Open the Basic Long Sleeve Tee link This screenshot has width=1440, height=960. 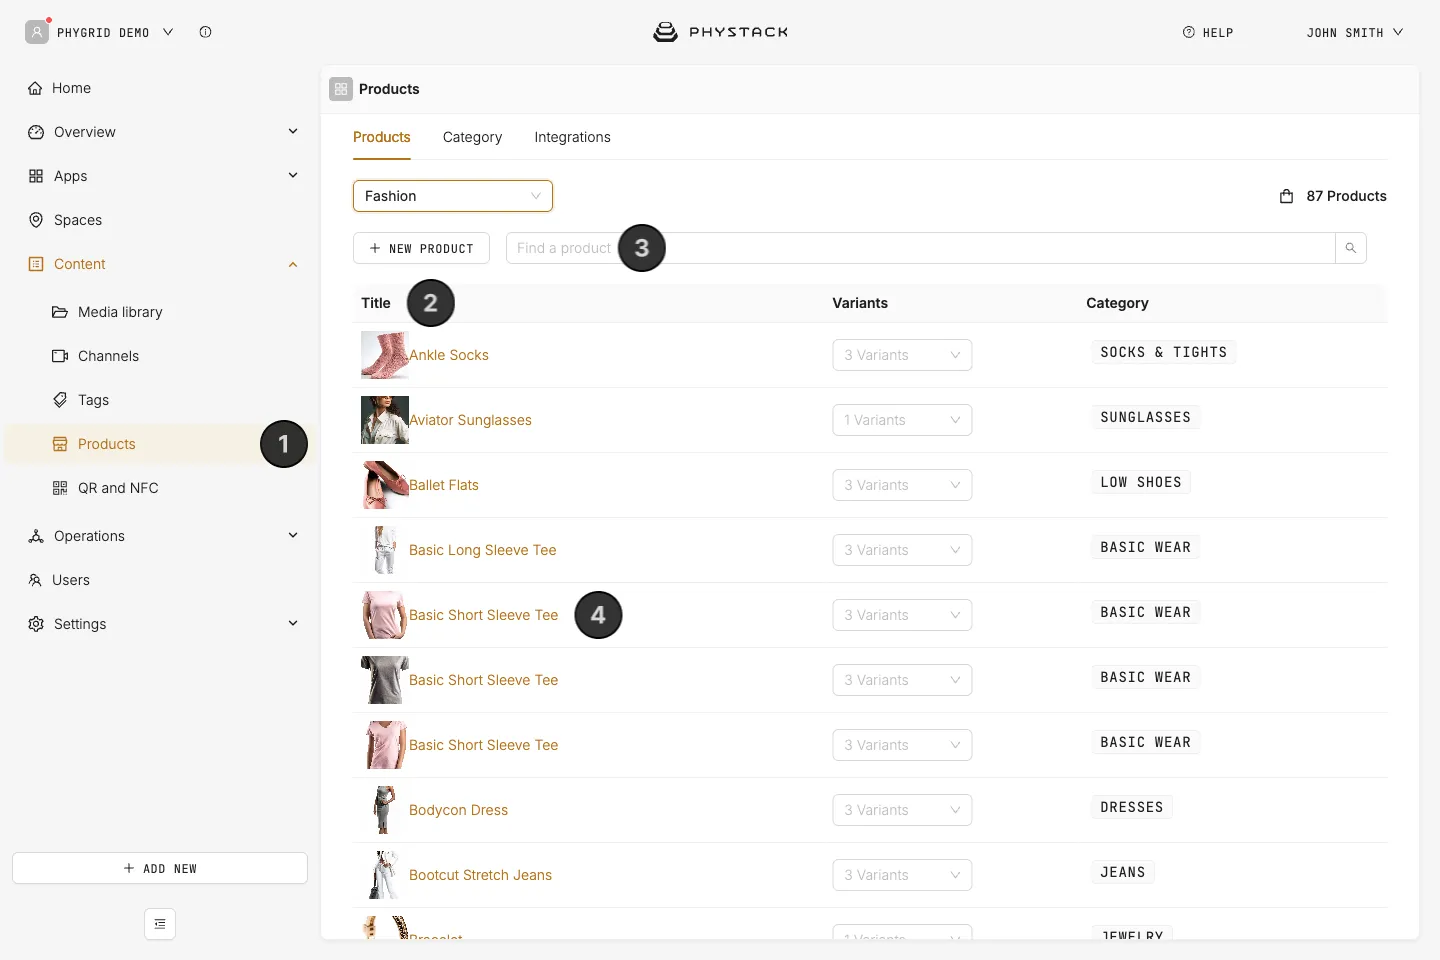pos(482,550)
